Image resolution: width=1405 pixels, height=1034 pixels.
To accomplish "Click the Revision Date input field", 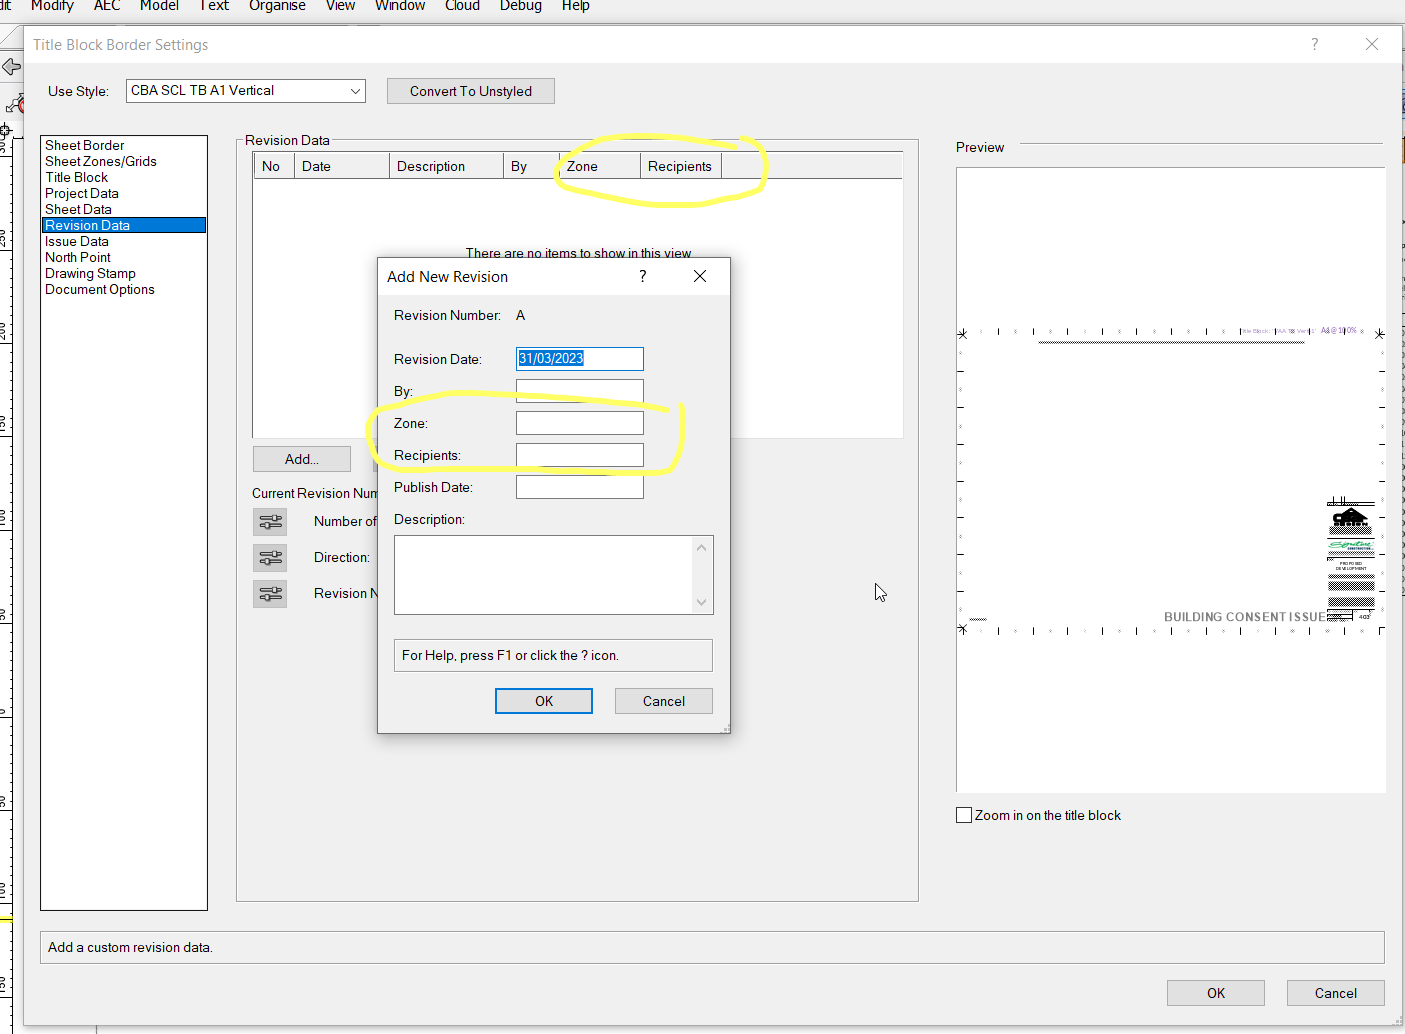I will (579, 358).
